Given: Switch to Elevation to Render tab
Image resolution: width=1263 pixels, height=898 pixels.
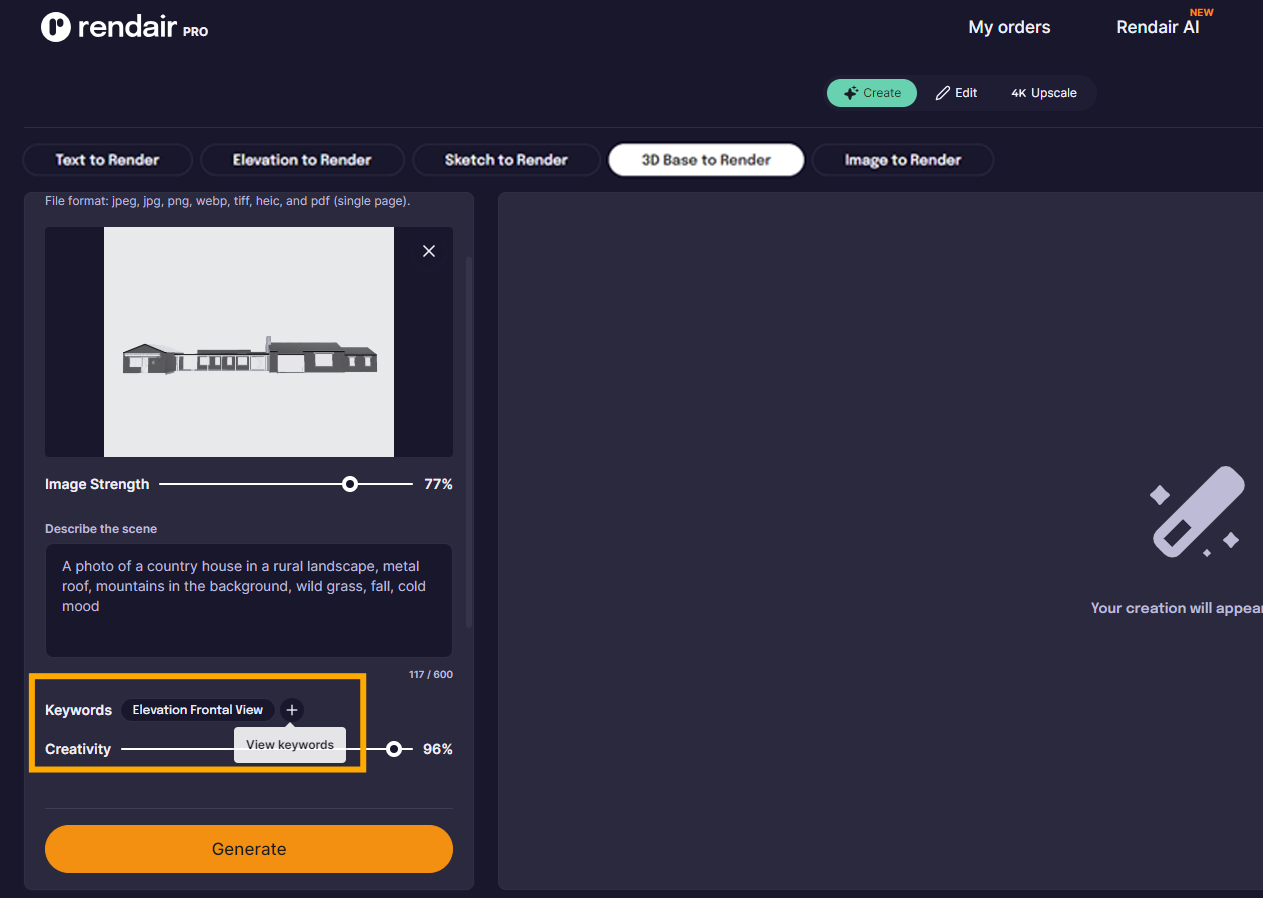Looking at the screenshot, I should point(302,160).
